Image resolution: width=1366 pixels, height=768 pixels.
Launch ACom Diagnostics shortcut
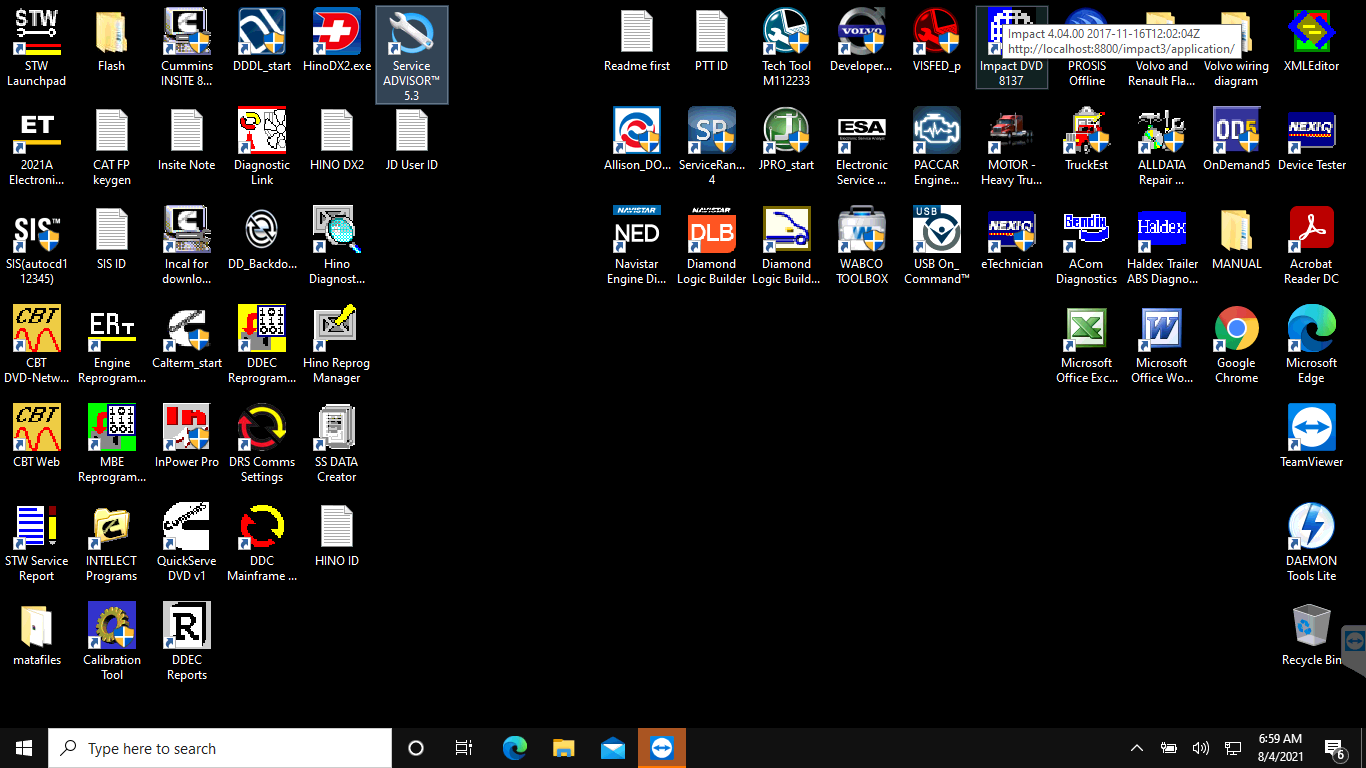[1087, 245]
